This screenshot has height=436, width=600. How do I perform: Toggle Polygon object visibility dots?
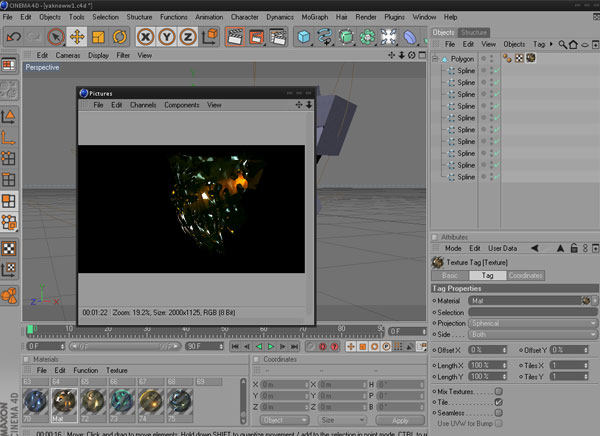[x=492, y=59]
